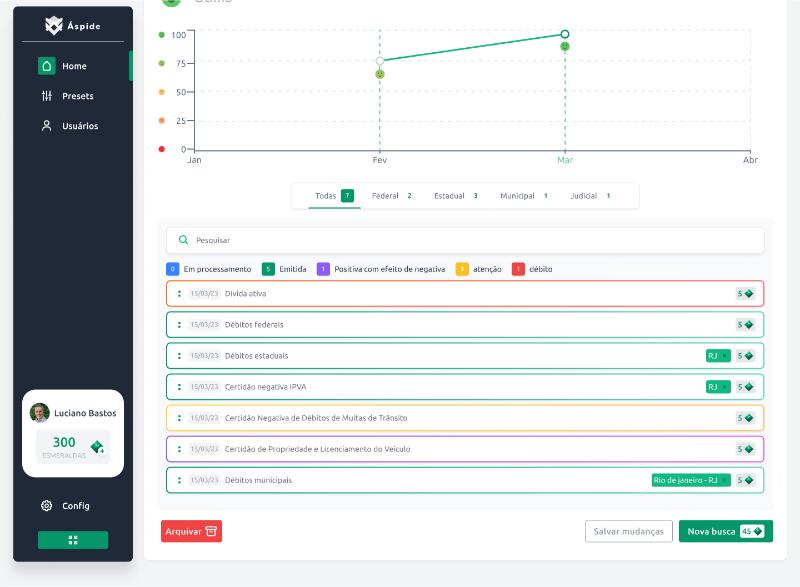
Task: Toggle Positiva com efeito de negativa filter
Action: pos(381,269)
